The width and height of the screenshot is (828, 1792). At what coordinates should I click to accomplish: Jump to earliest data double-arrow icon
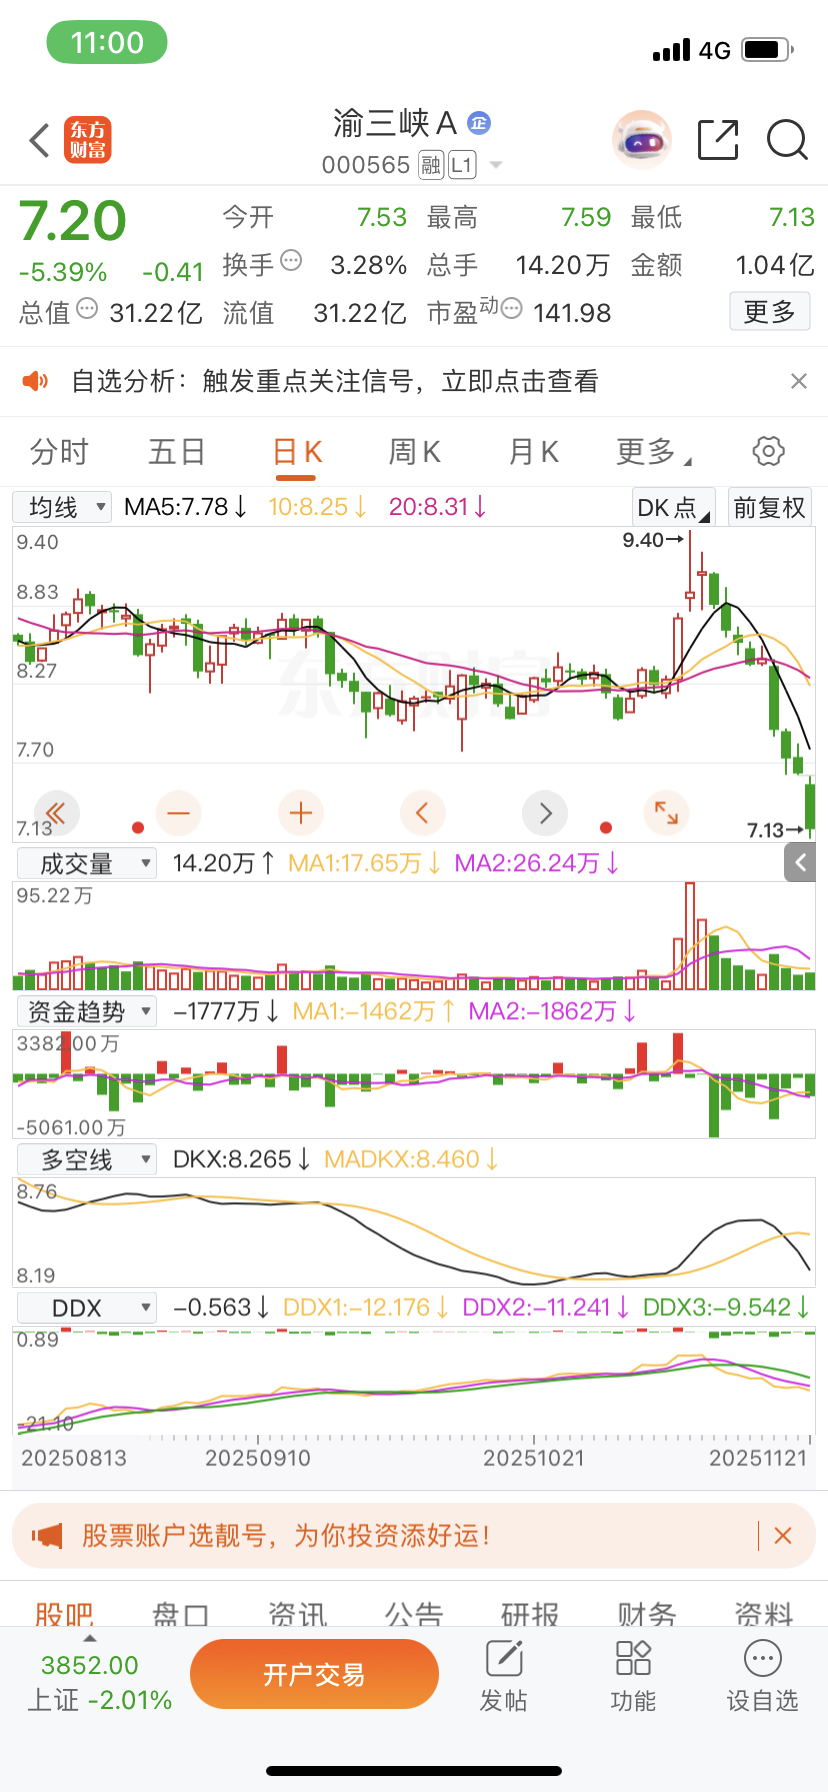[x=56, y=813]
